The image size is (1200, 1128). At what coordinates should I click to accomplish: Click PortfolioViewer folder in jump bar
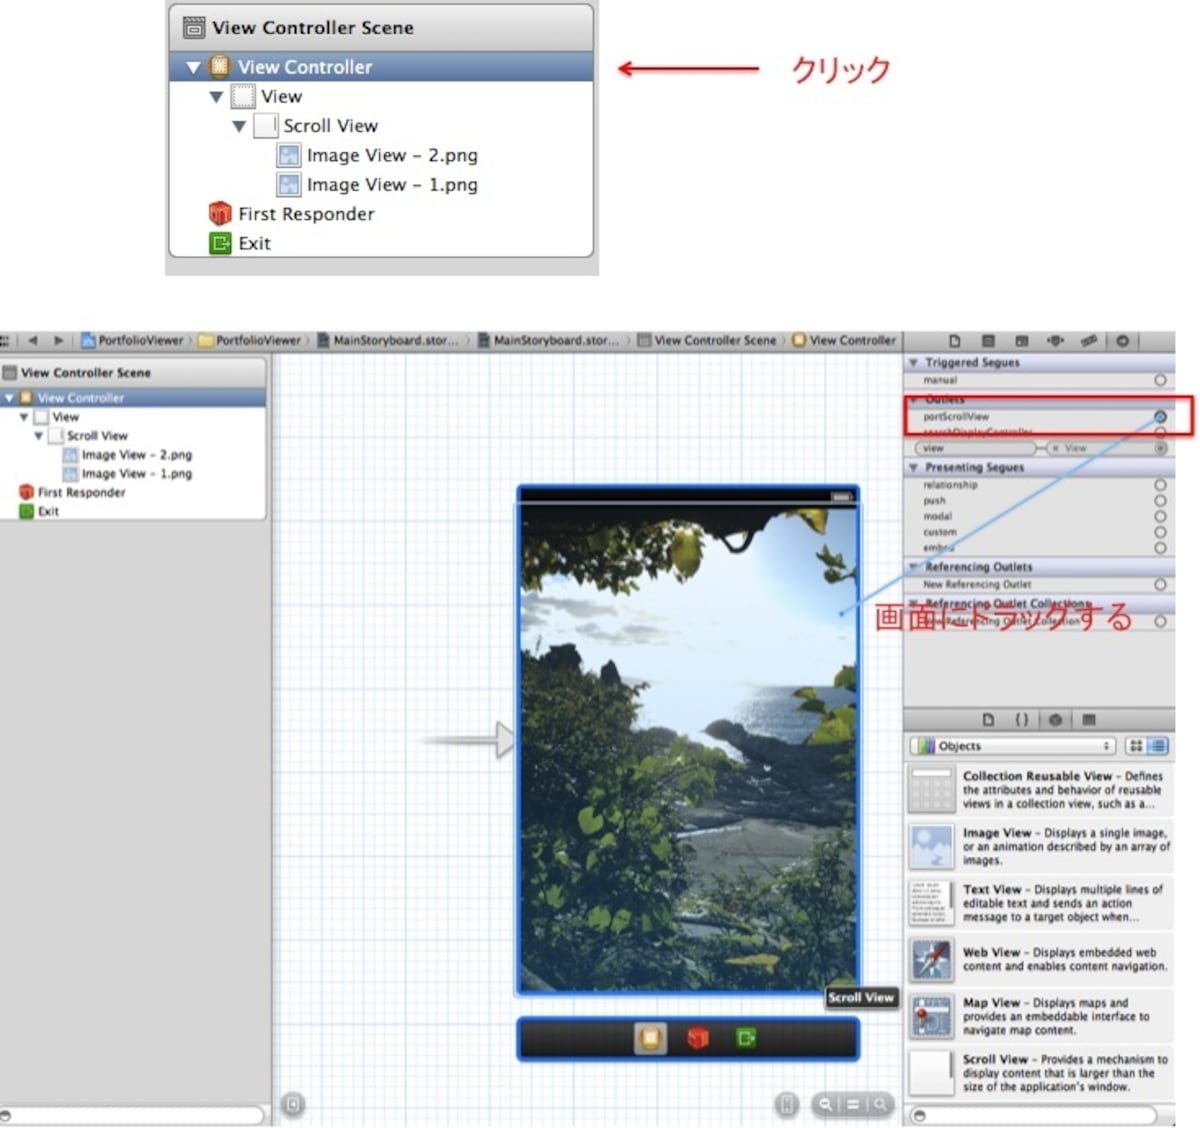pos(250,340)
